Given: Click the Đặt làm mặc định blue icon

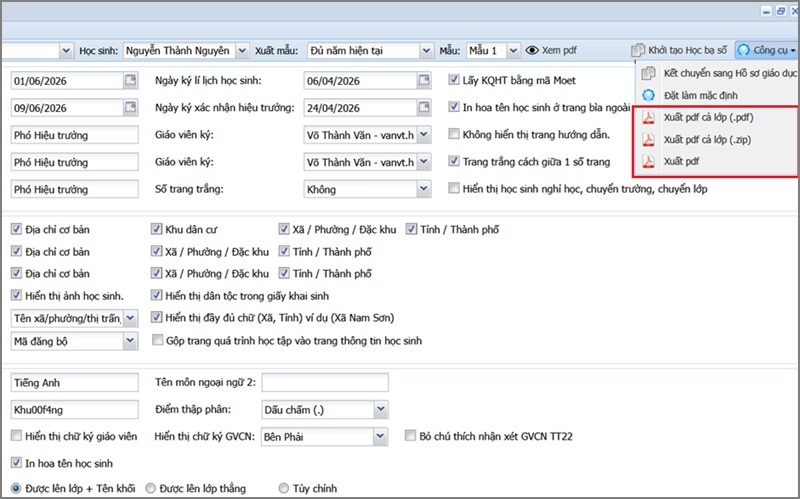Looking at the screenshot, I should click(648, 95).
